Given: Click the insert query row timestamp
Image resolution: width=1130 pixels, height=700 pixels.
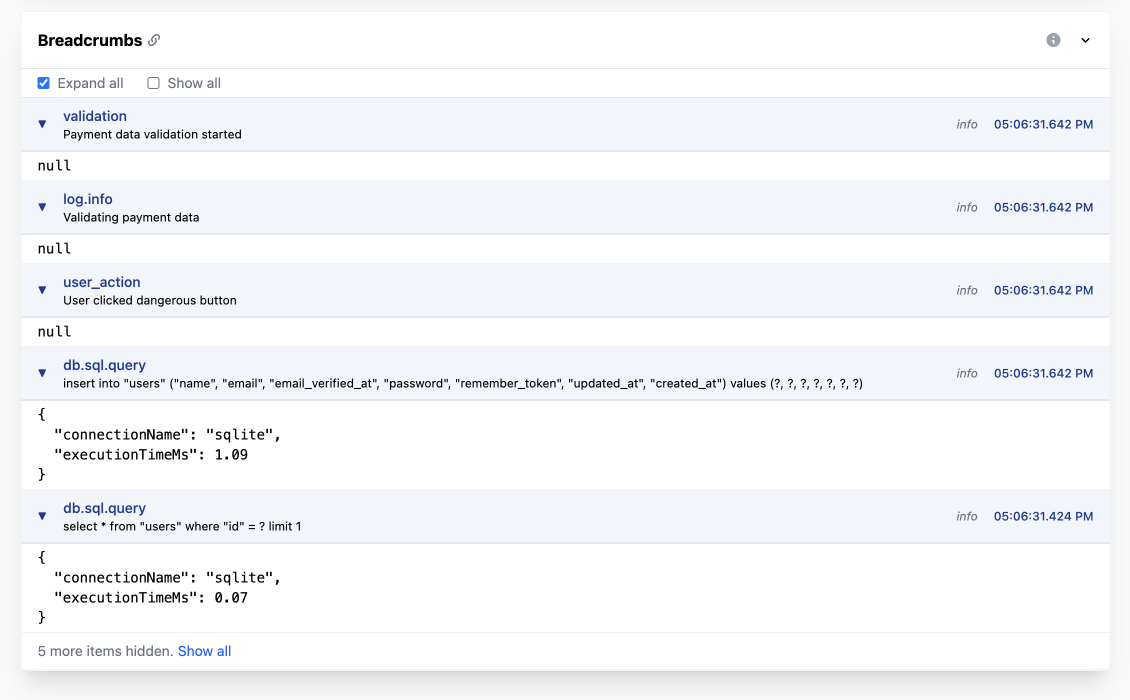Looking at the screenshot, I should coord(1043,373).
